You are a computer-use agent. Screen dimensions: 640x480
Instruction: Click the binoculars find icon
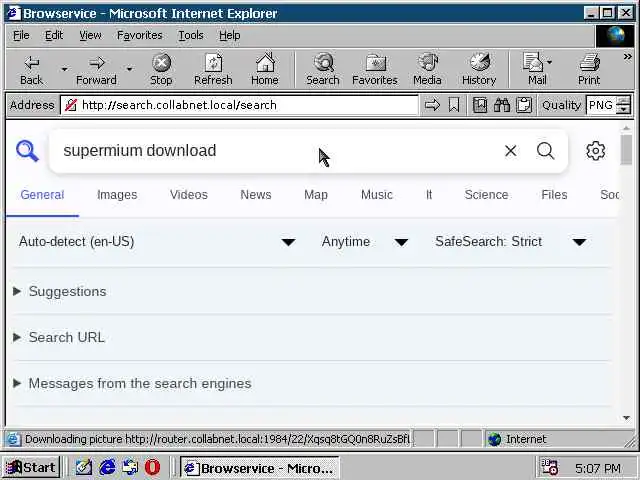coord(502,105)
